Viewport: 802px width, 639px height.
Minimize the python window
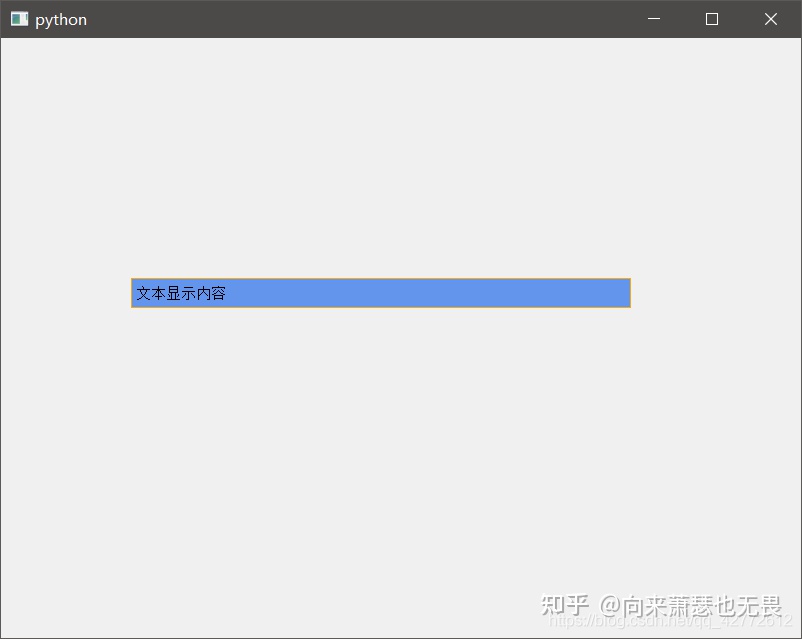click(654, 19)
